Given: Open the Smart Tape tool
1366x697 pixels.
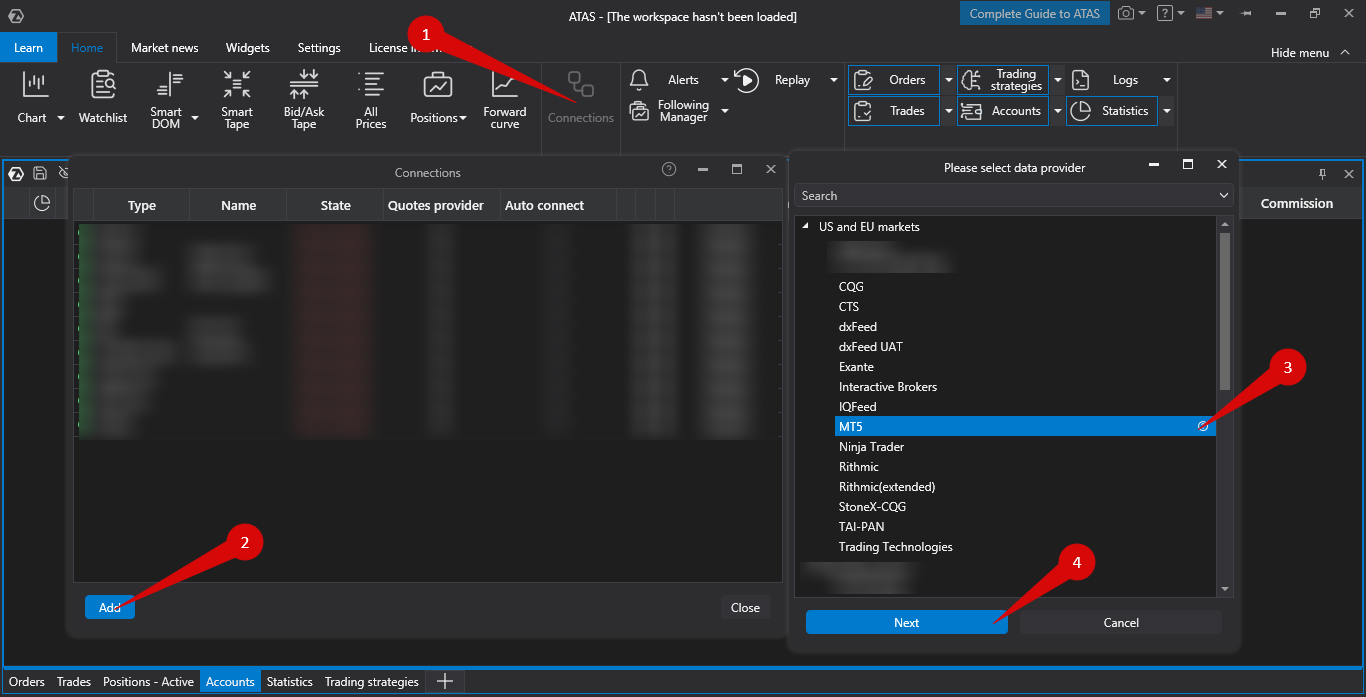Looking at the screenshot, I should tap(237, 99).
